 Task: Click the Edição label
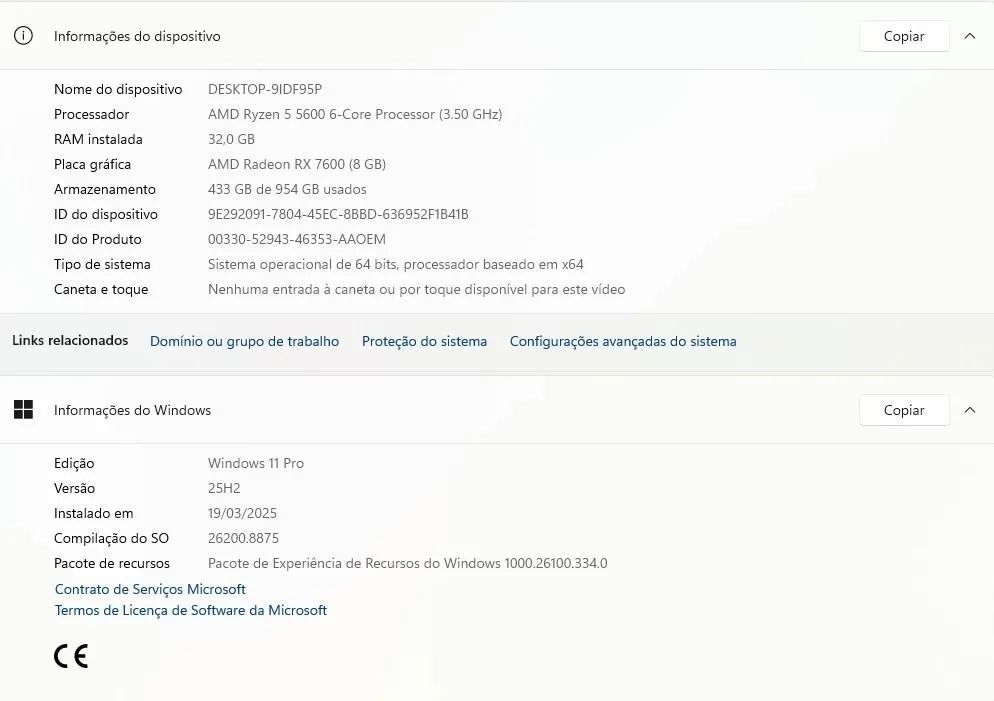pyautogui.click(x=74, y=463)
